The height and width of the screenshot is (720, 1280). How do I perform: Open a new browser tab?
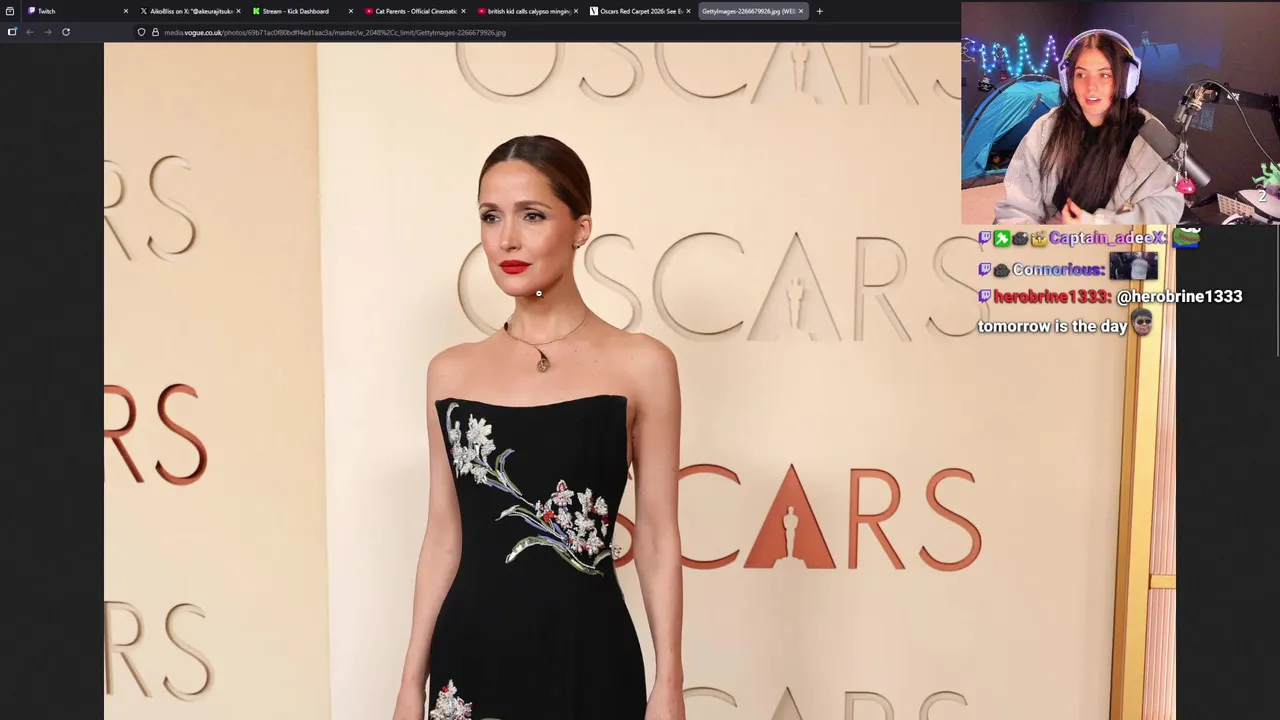(x=819, y=11)
